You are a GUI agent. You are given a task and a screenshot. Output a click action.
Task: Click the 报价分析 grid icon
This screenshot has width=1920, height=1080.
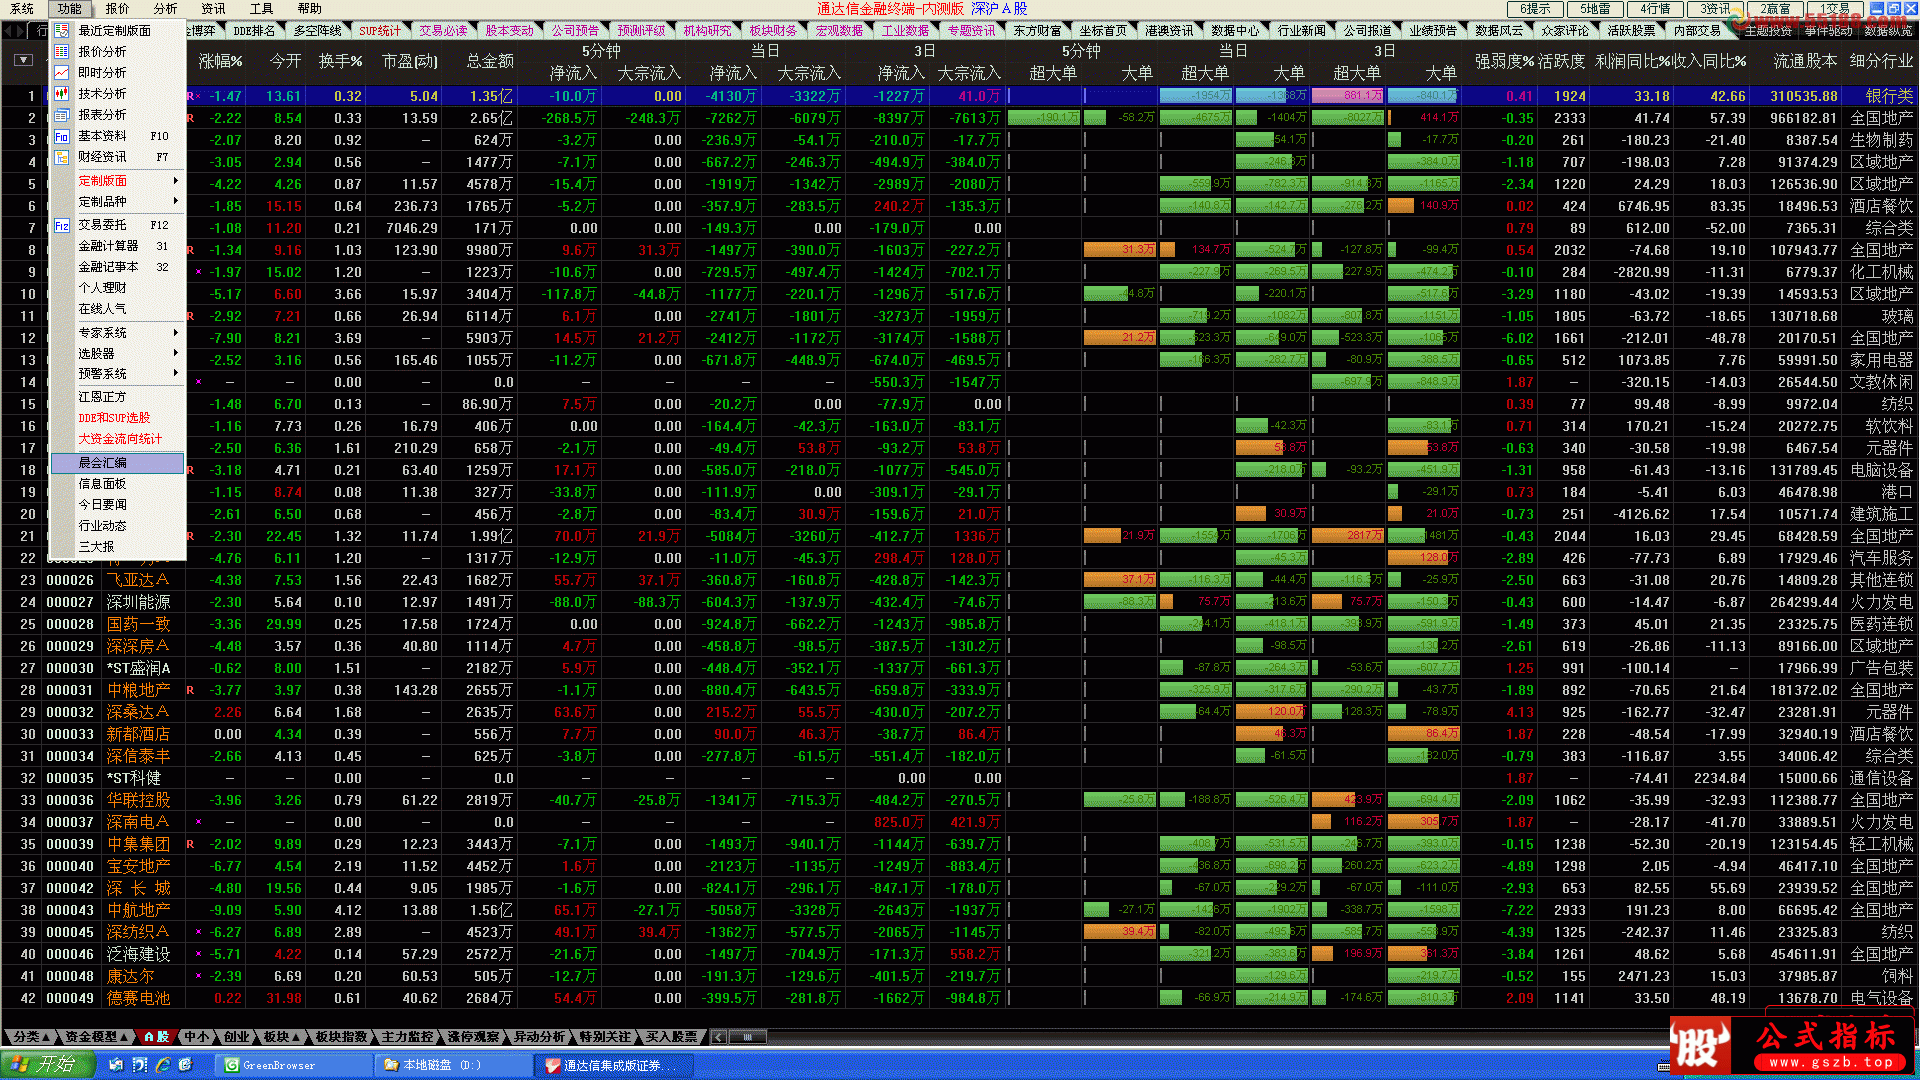coord(62,52)
